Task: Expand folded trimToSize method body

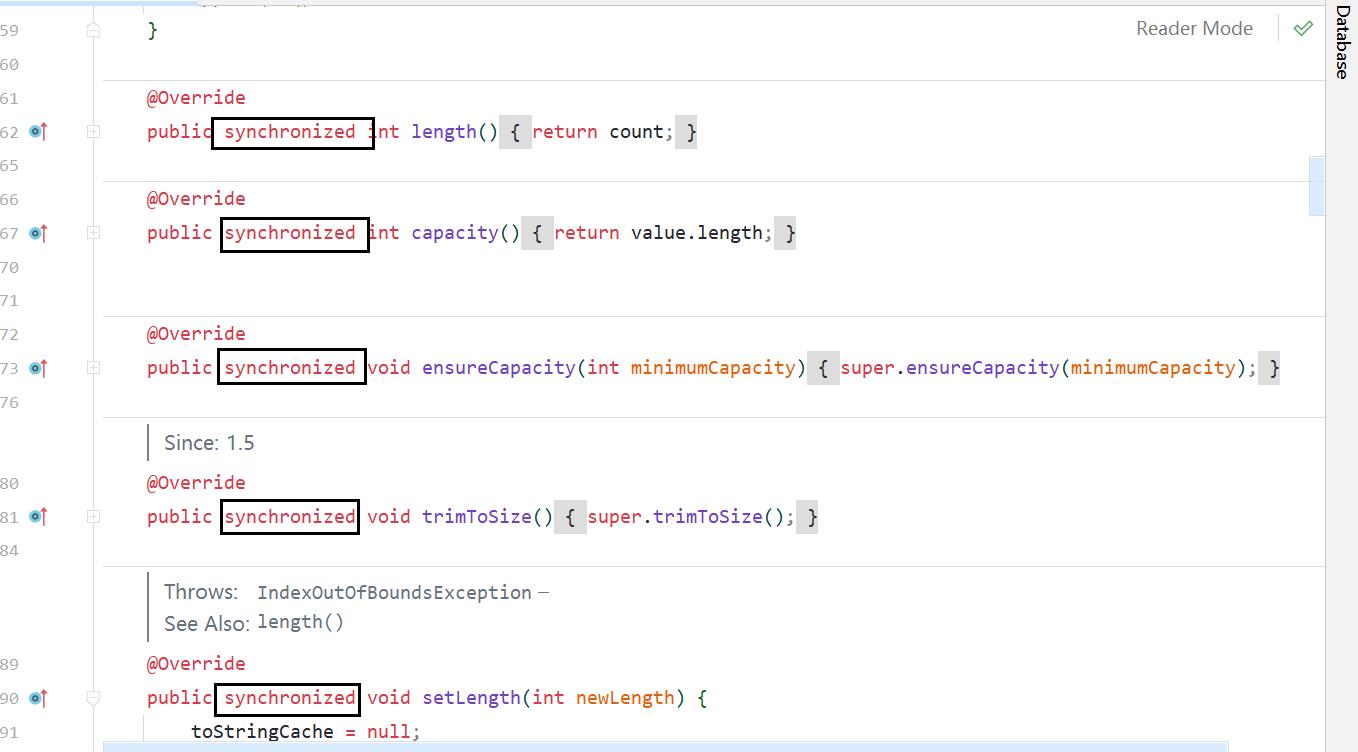Action: pos(93,516)
